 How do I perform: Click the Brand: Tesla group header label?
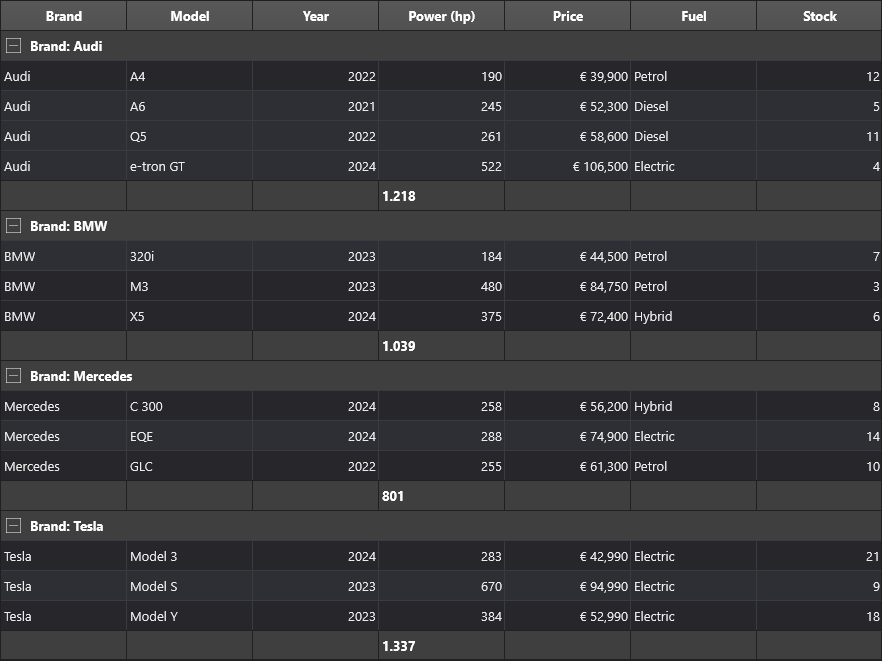(x=66, y=526)
